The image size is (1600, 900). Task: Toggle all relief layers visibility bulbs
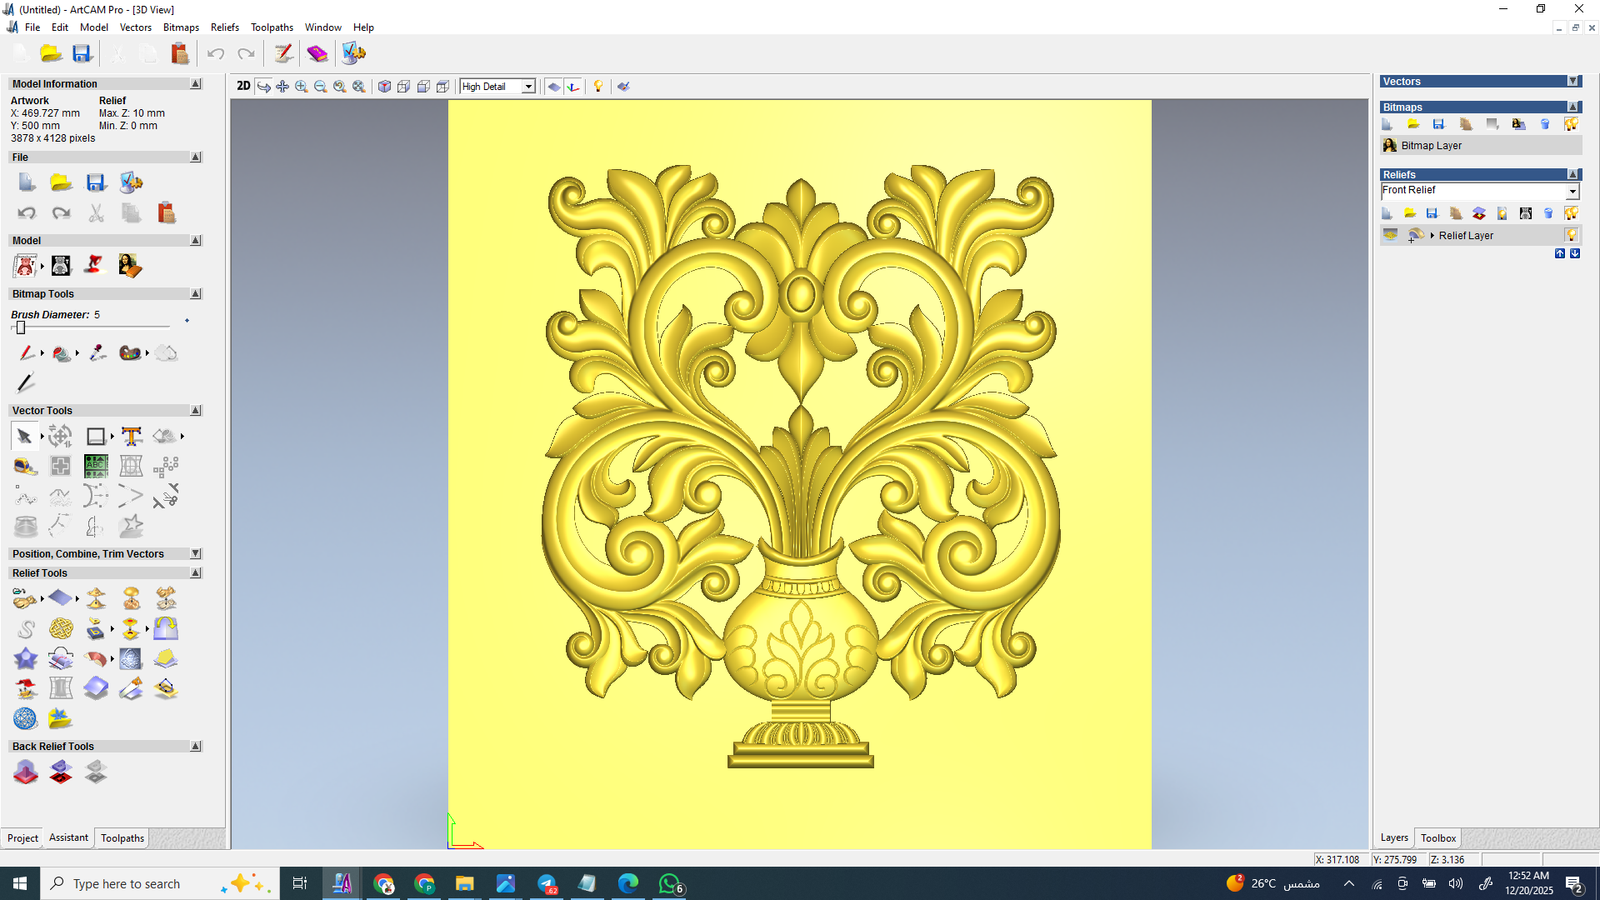pyautogui.click(x=1571, y=213)
